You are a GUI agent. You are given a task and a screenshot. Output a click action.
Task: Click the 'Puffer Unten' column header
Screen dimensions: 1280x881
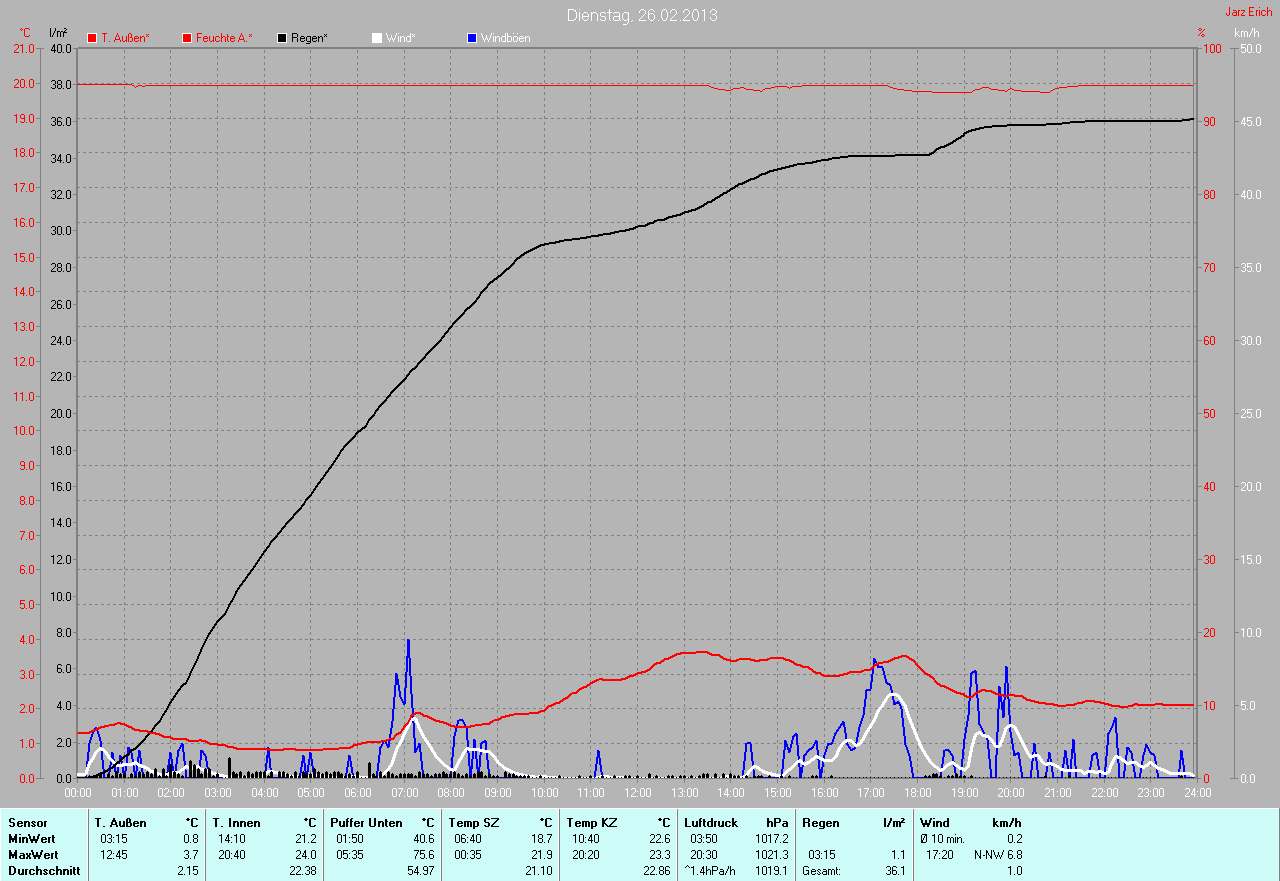pos(367,823)
